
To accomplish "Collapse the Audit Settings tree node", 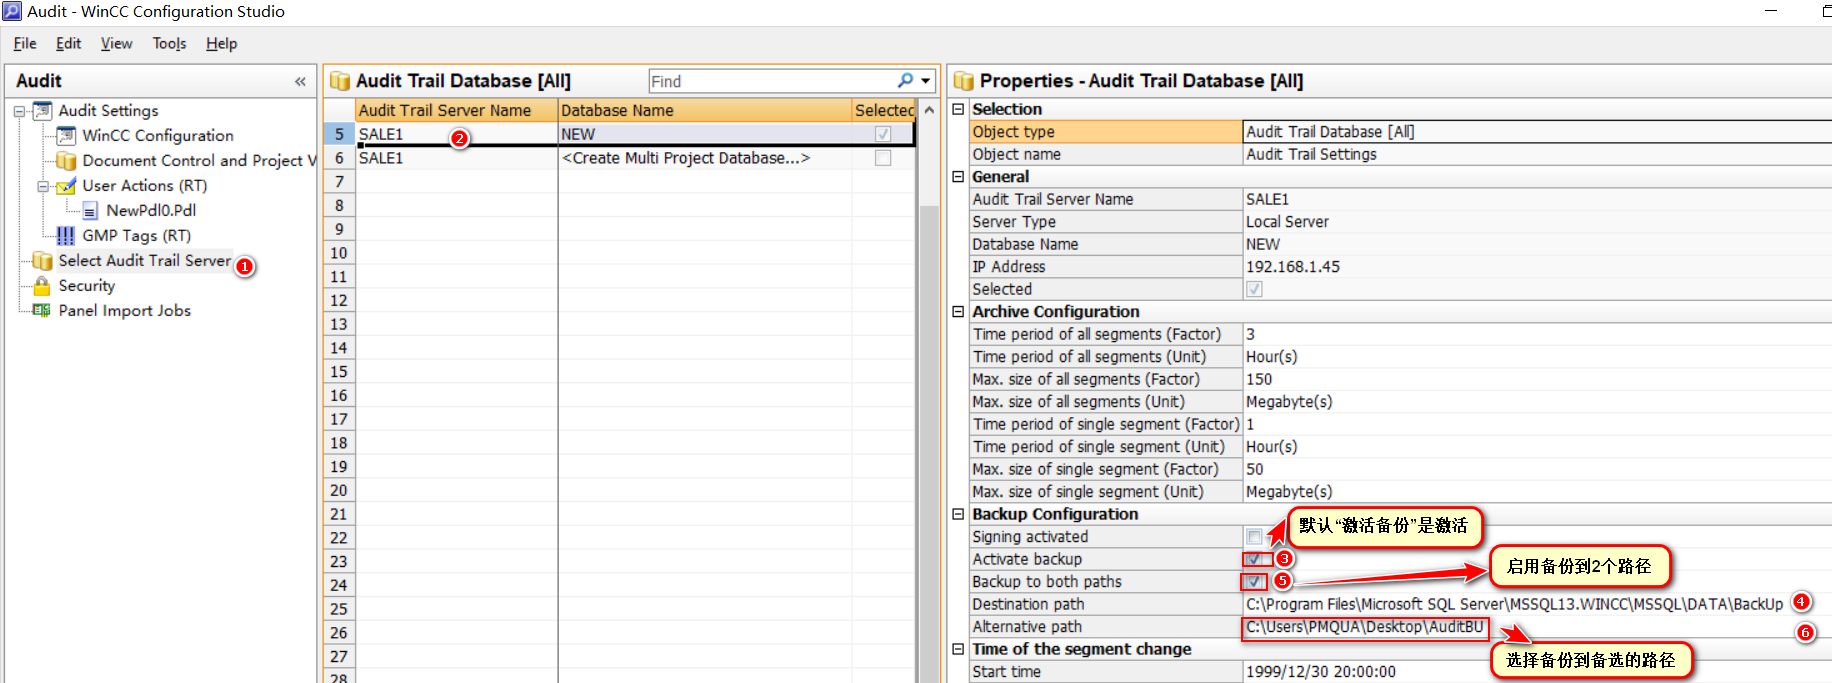I will coord(19,111).
